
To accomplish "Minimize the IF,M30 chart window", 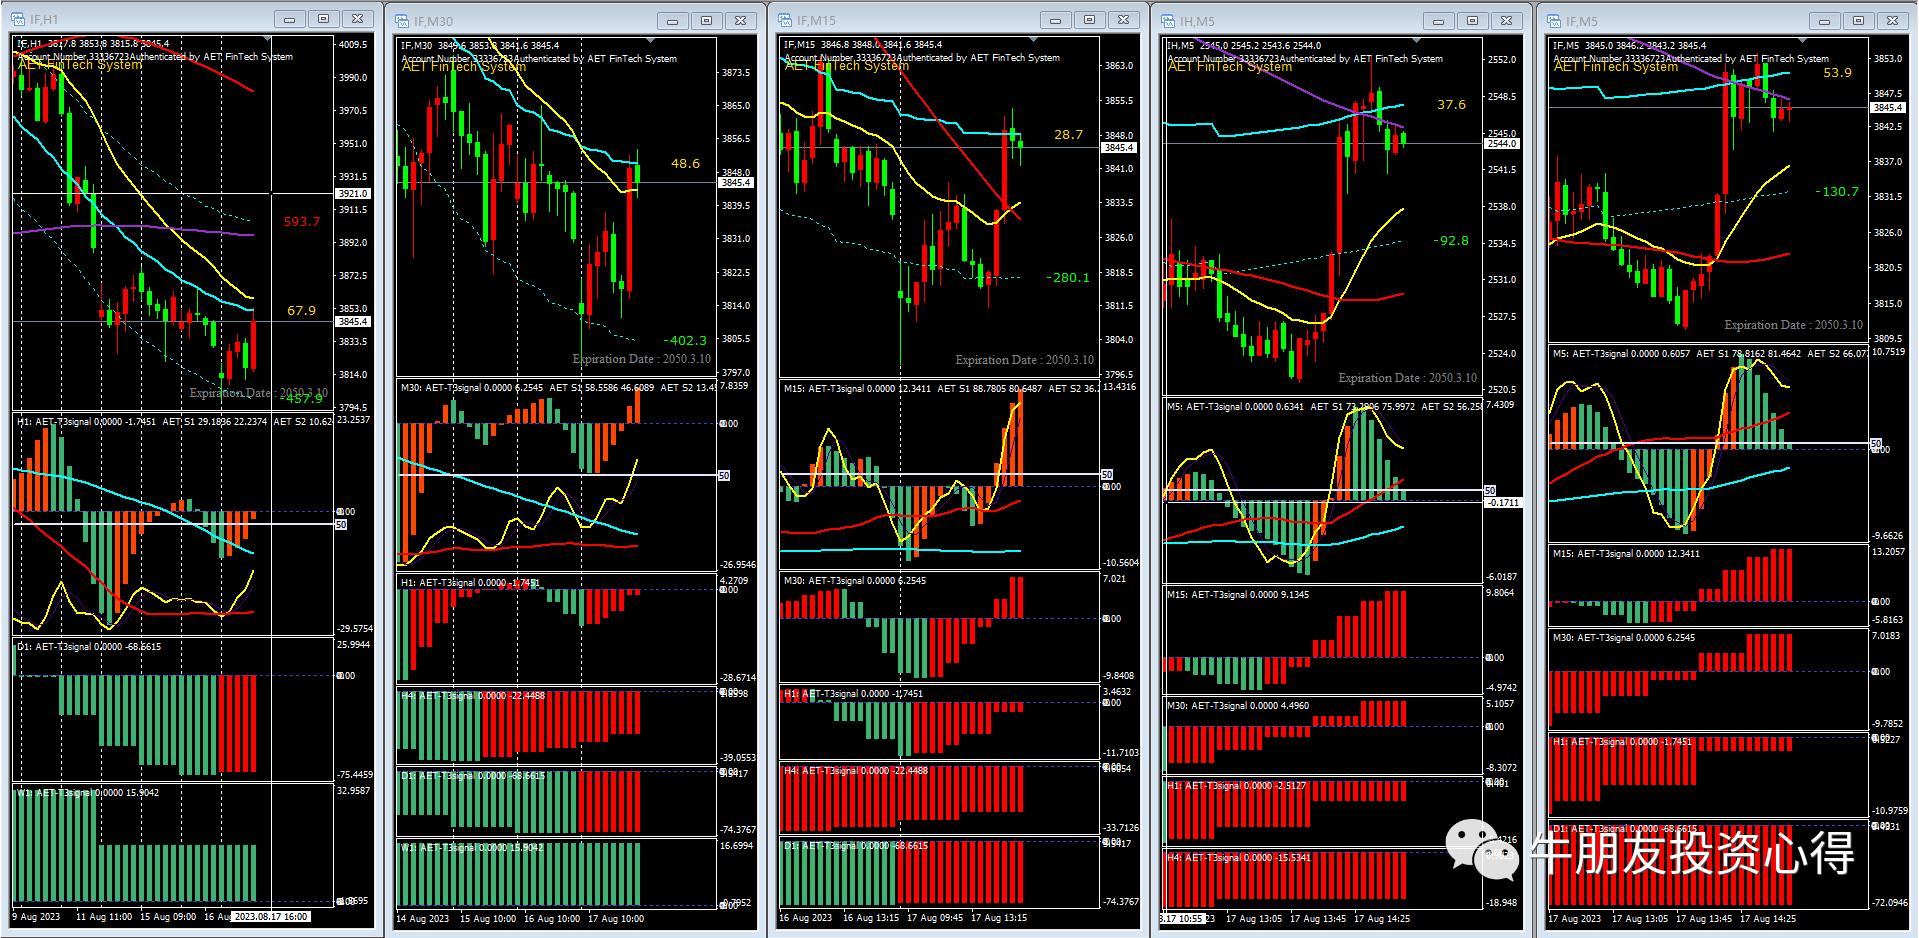I will tap(673, 21).
